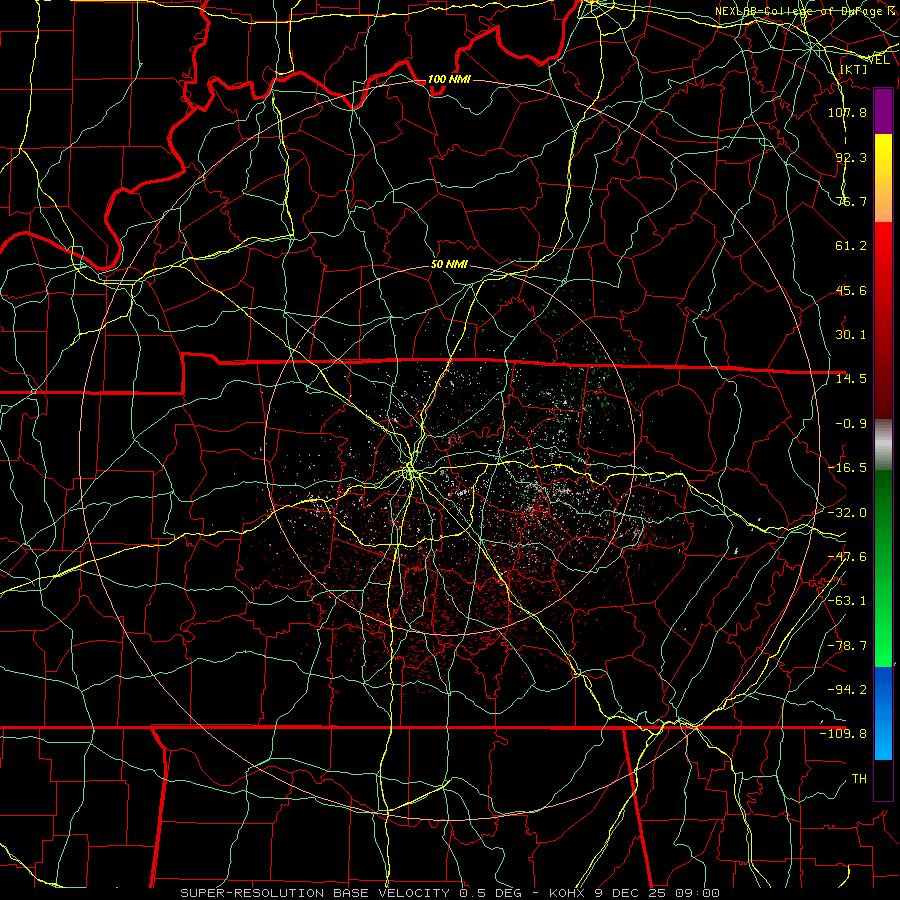Click the 100 NMI range ring label

(x=449, y=79)
